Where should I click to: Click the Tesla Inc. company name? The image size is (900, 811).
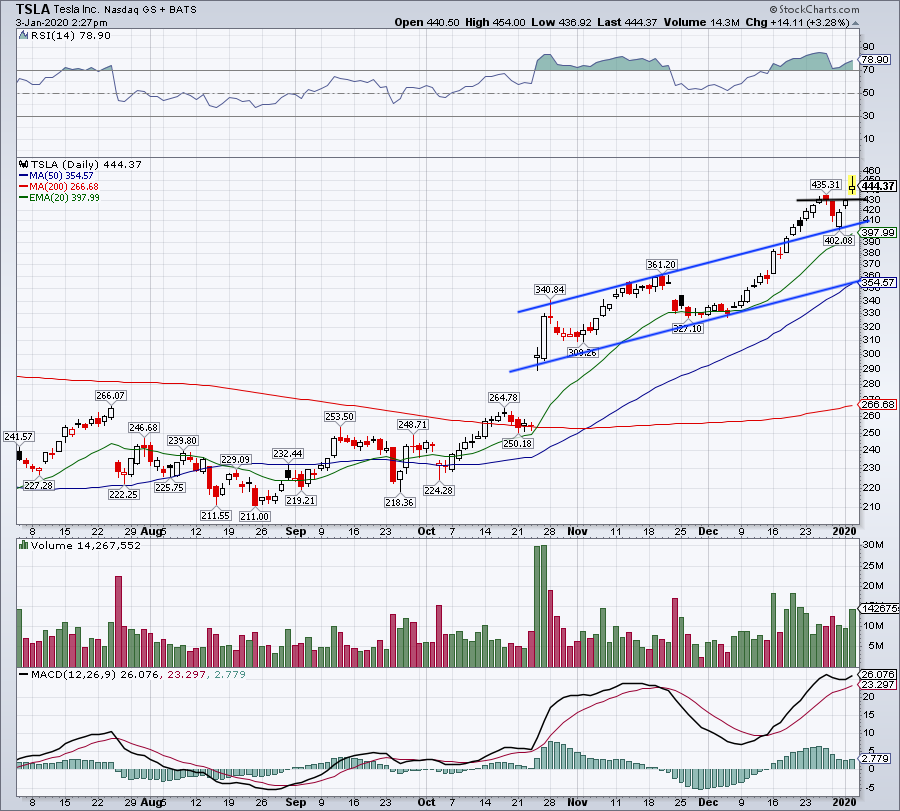coord(76,10)
